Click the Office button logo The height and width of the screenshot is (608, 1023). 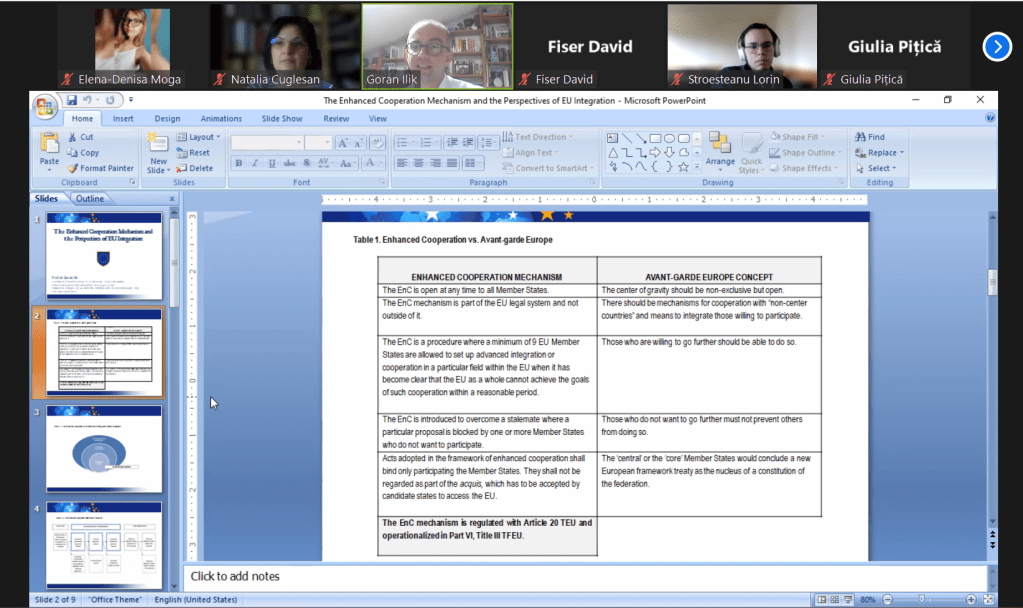tap(45, 106)
